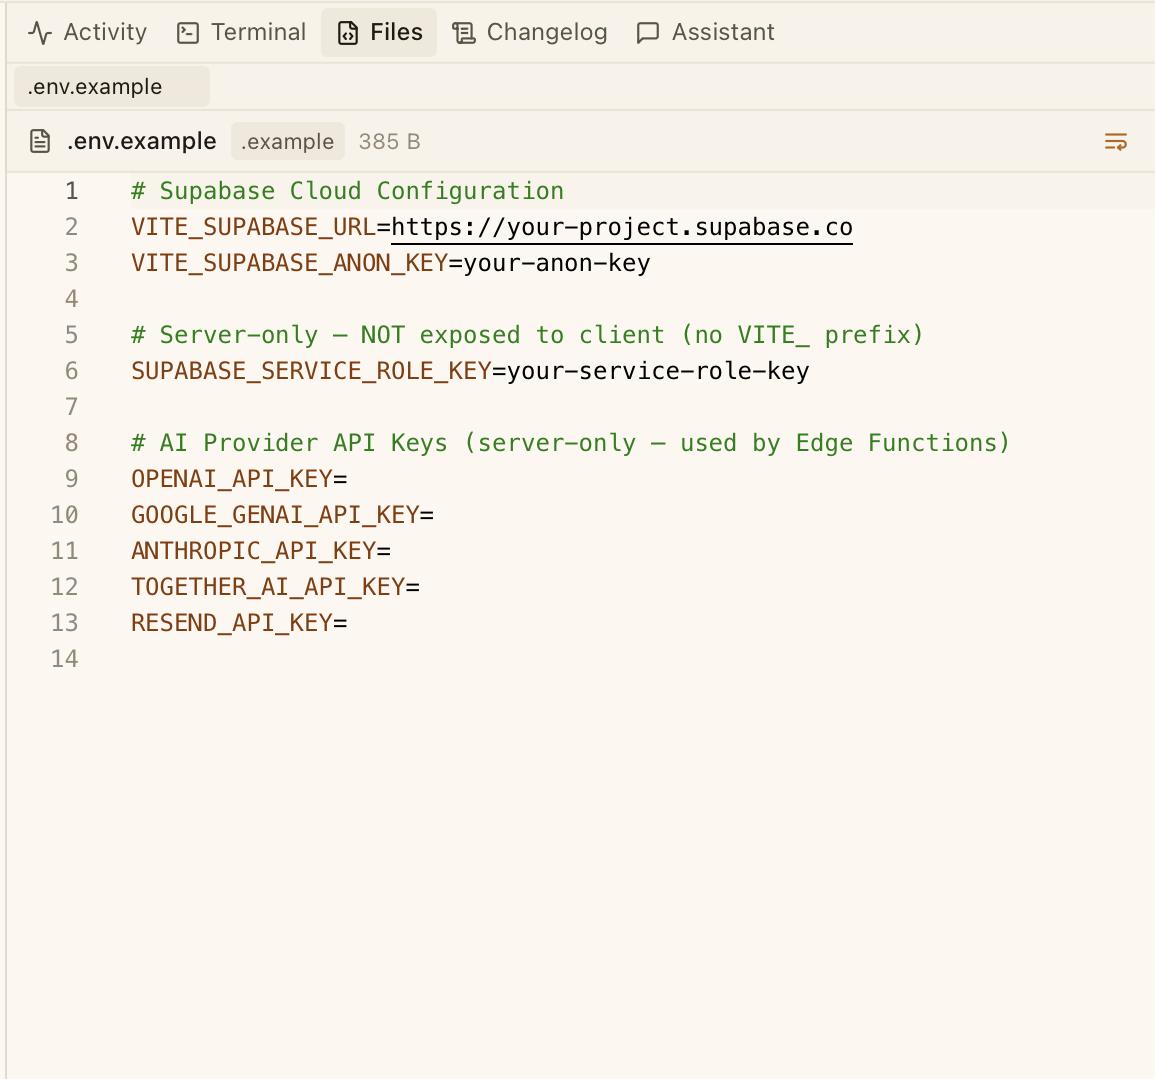This screenshot has height=1079, width=1155.
Task: Click the your-service-role-key value
Action: tap(658, 372)
